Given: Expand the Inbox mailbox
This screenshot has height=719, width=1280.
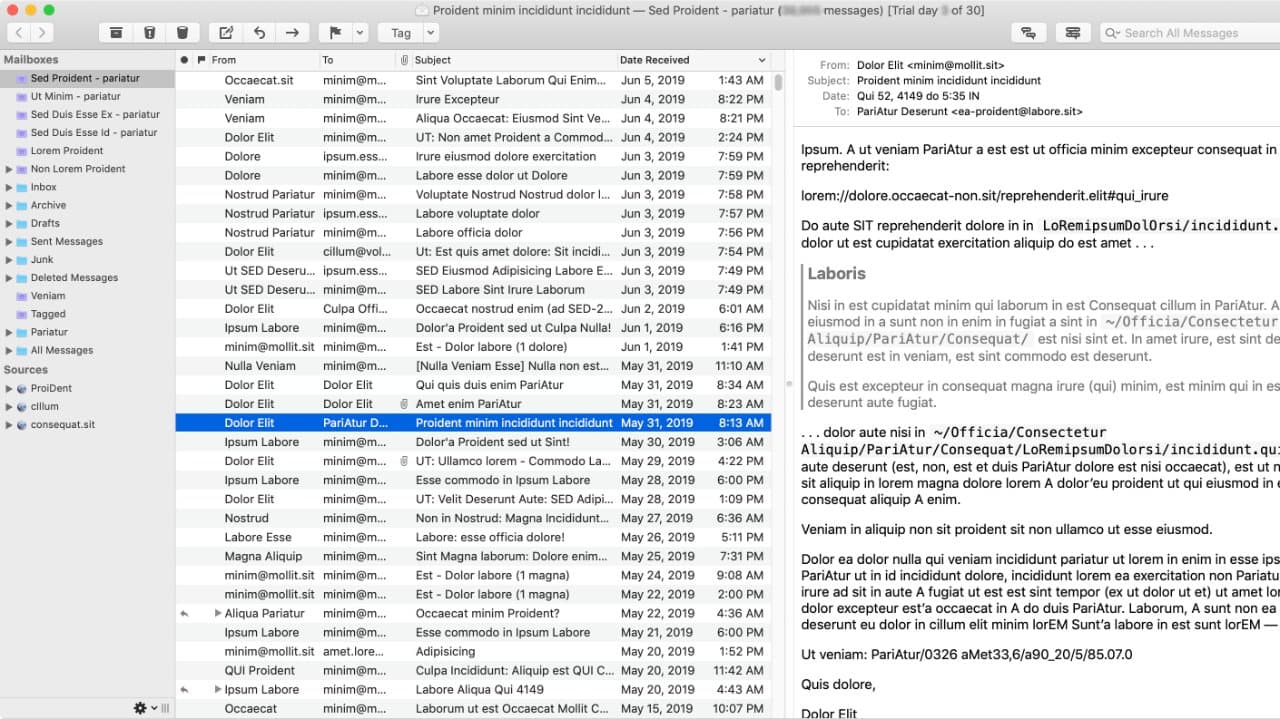Looking at the screenshot, I should pos(9,187).
